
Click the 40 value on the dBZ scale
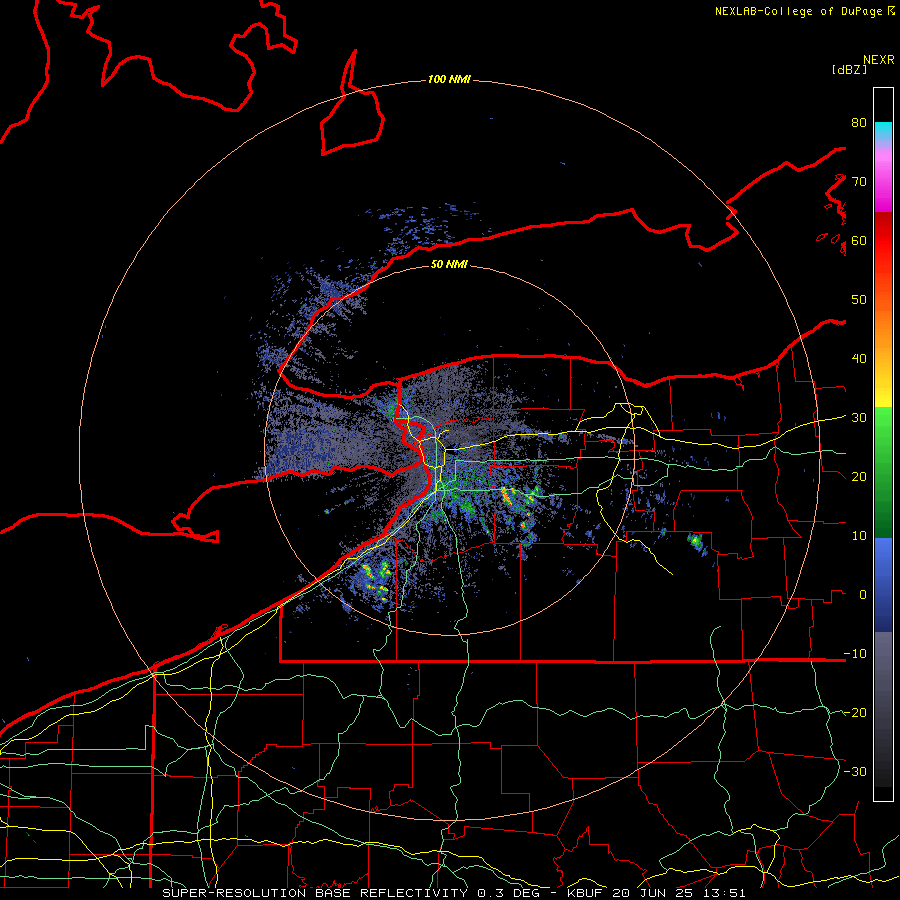pyautogui.click(x=859, y=358)
